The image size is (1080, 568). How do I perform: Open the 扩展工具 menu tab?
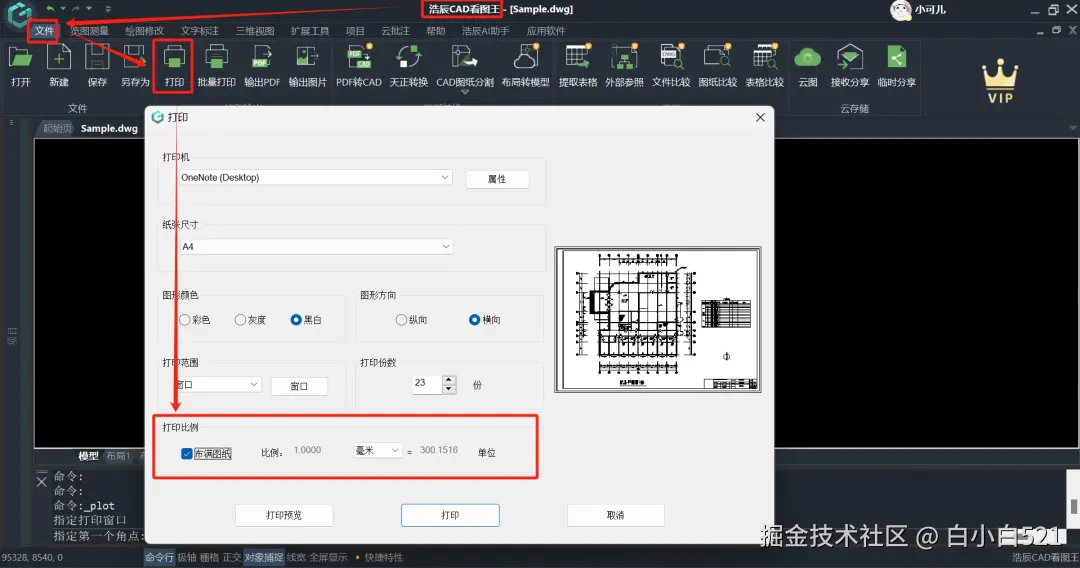coord(309,31)
